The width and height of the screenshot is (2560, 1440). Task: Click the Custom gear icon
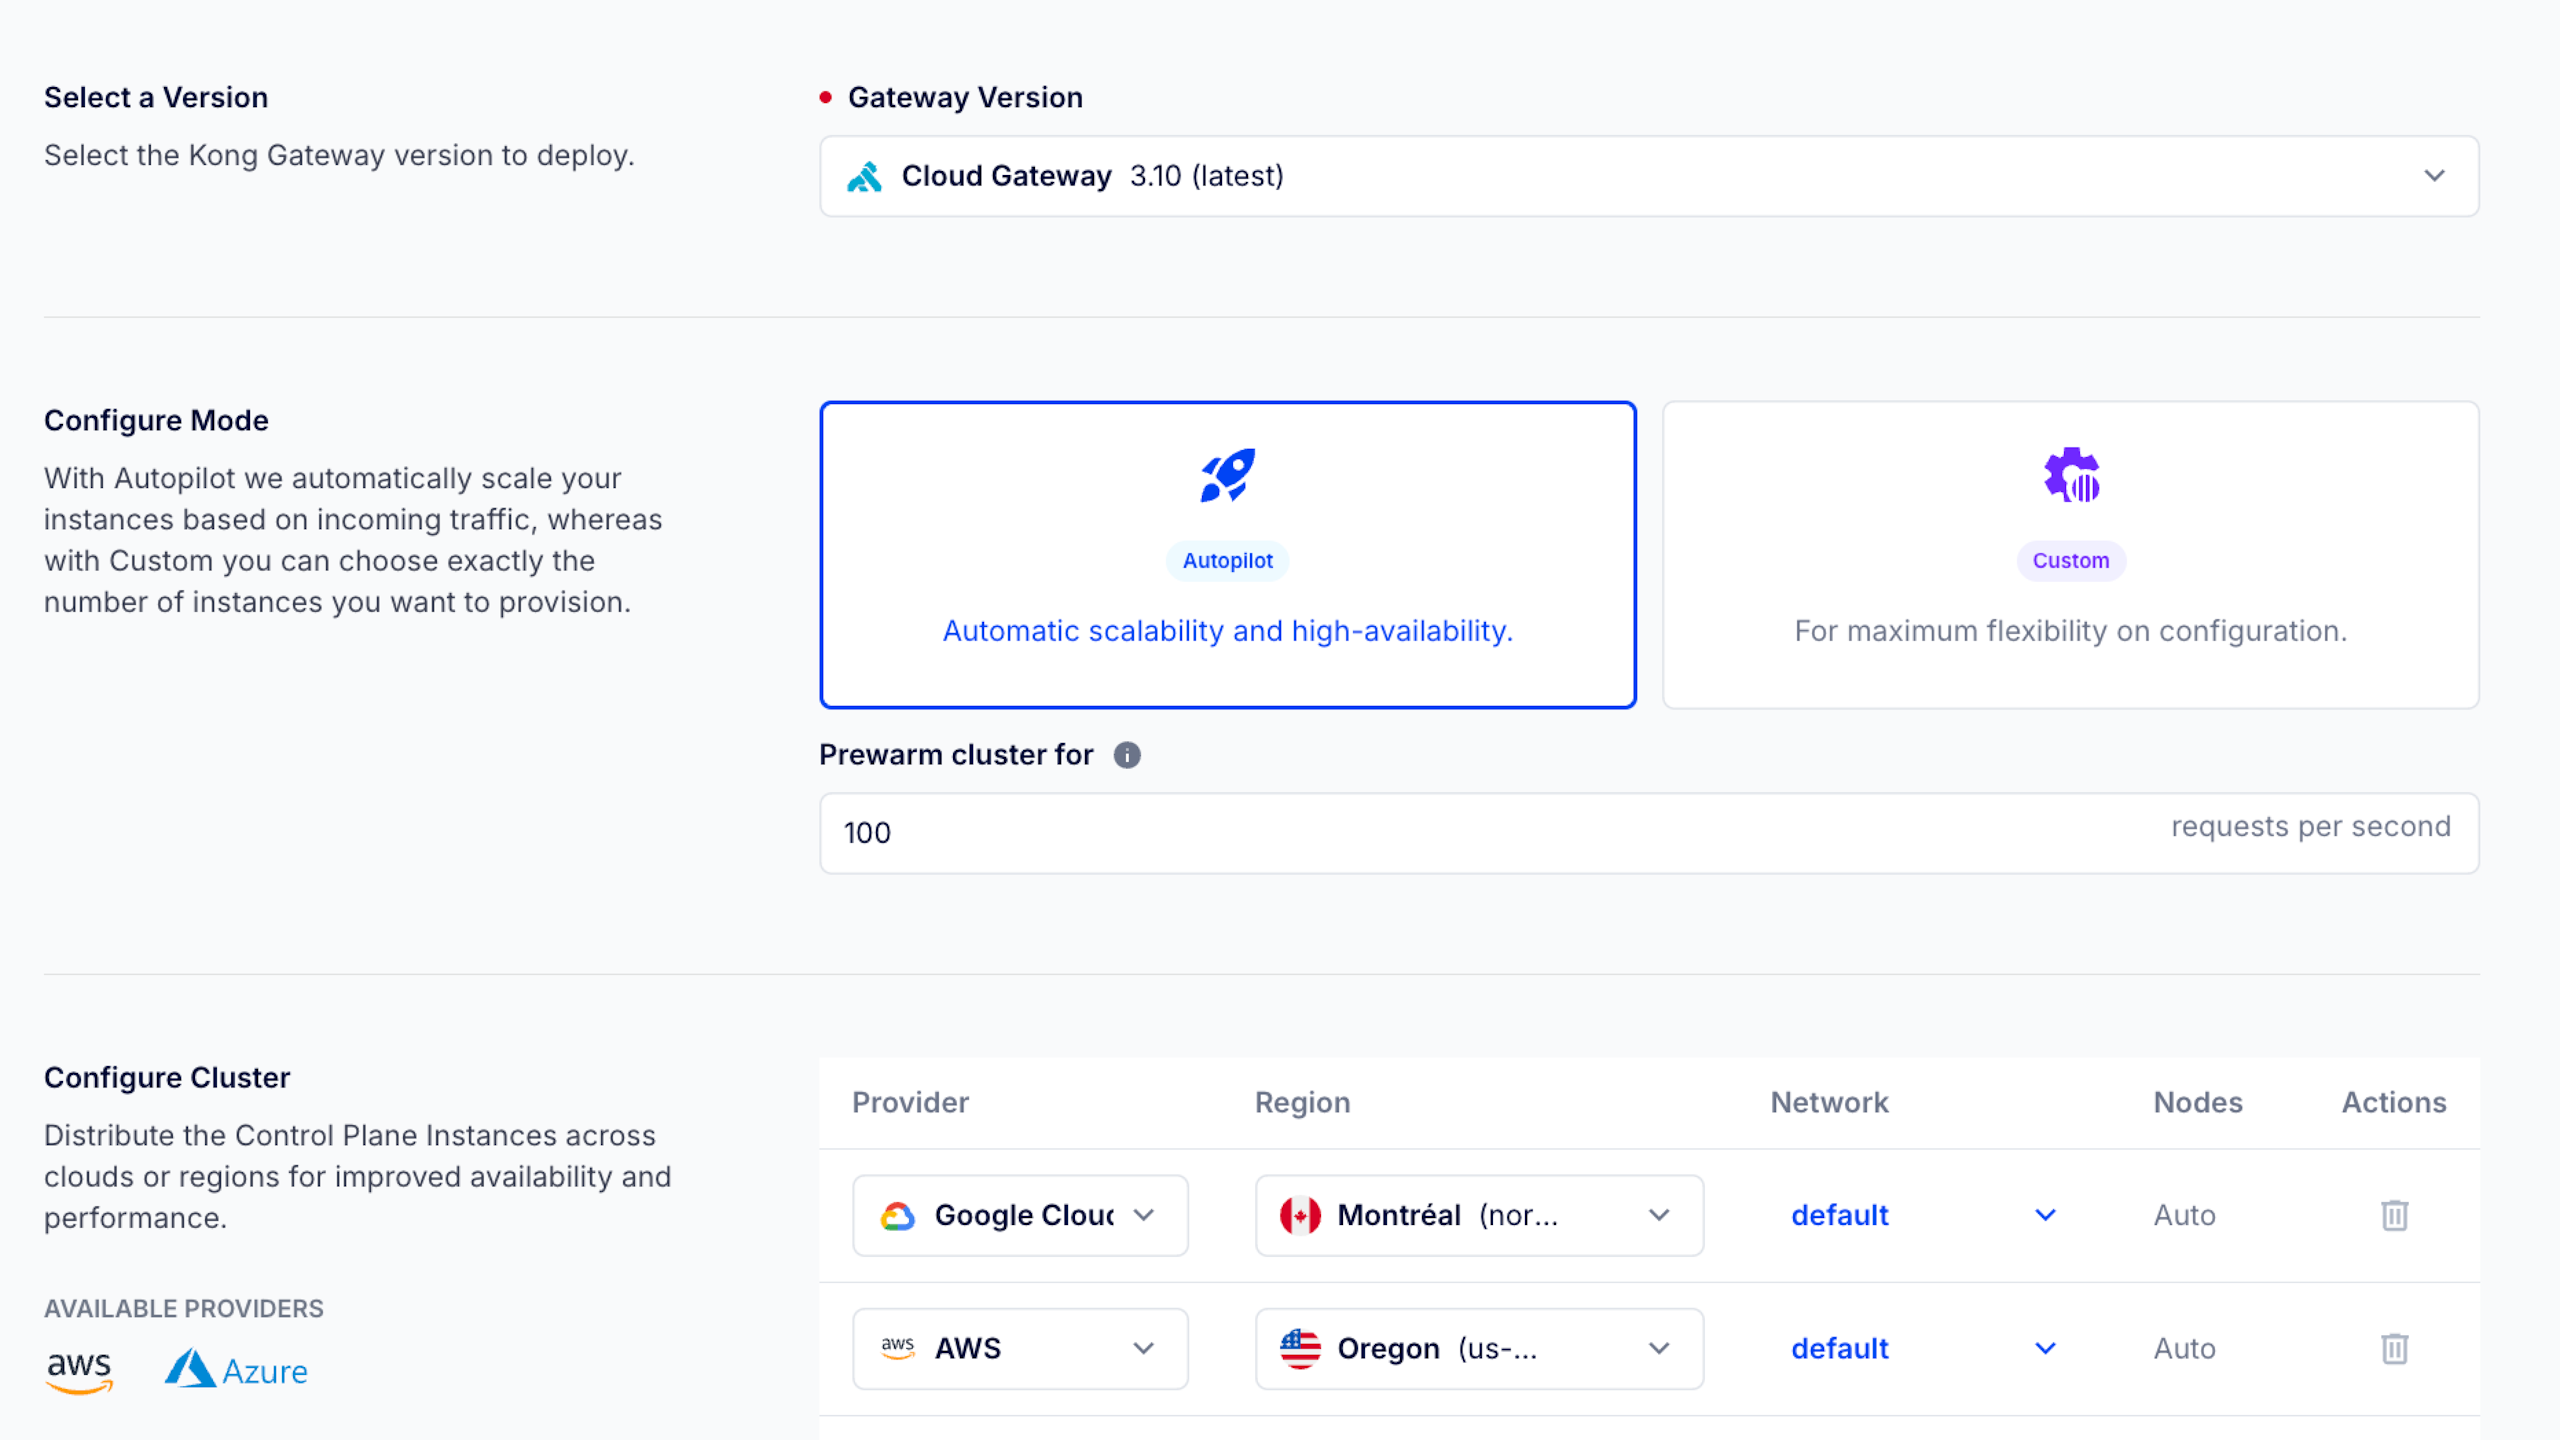coord(2070,475)
